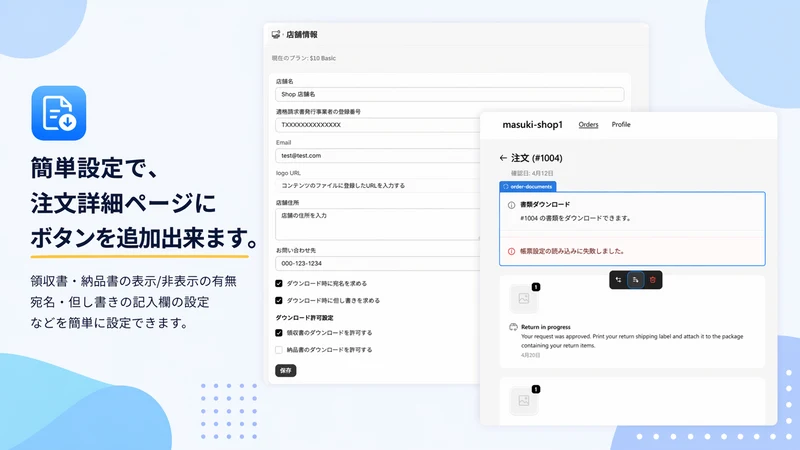This screenshot has height=450, width=800.
Task: Click the お問い合わせ先 field with 000-123-1234
Action: point(378,263)
